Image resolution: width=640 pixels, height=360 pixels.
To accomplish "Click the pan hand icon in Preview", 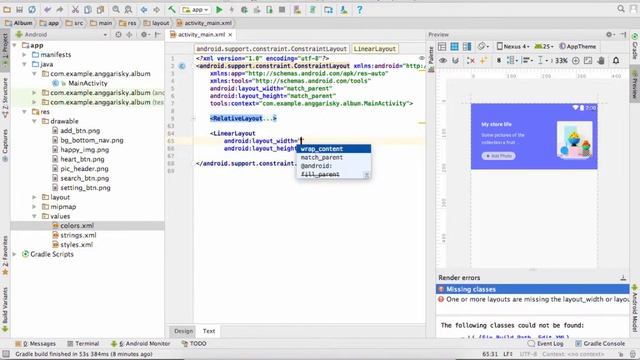I will 601,60.
